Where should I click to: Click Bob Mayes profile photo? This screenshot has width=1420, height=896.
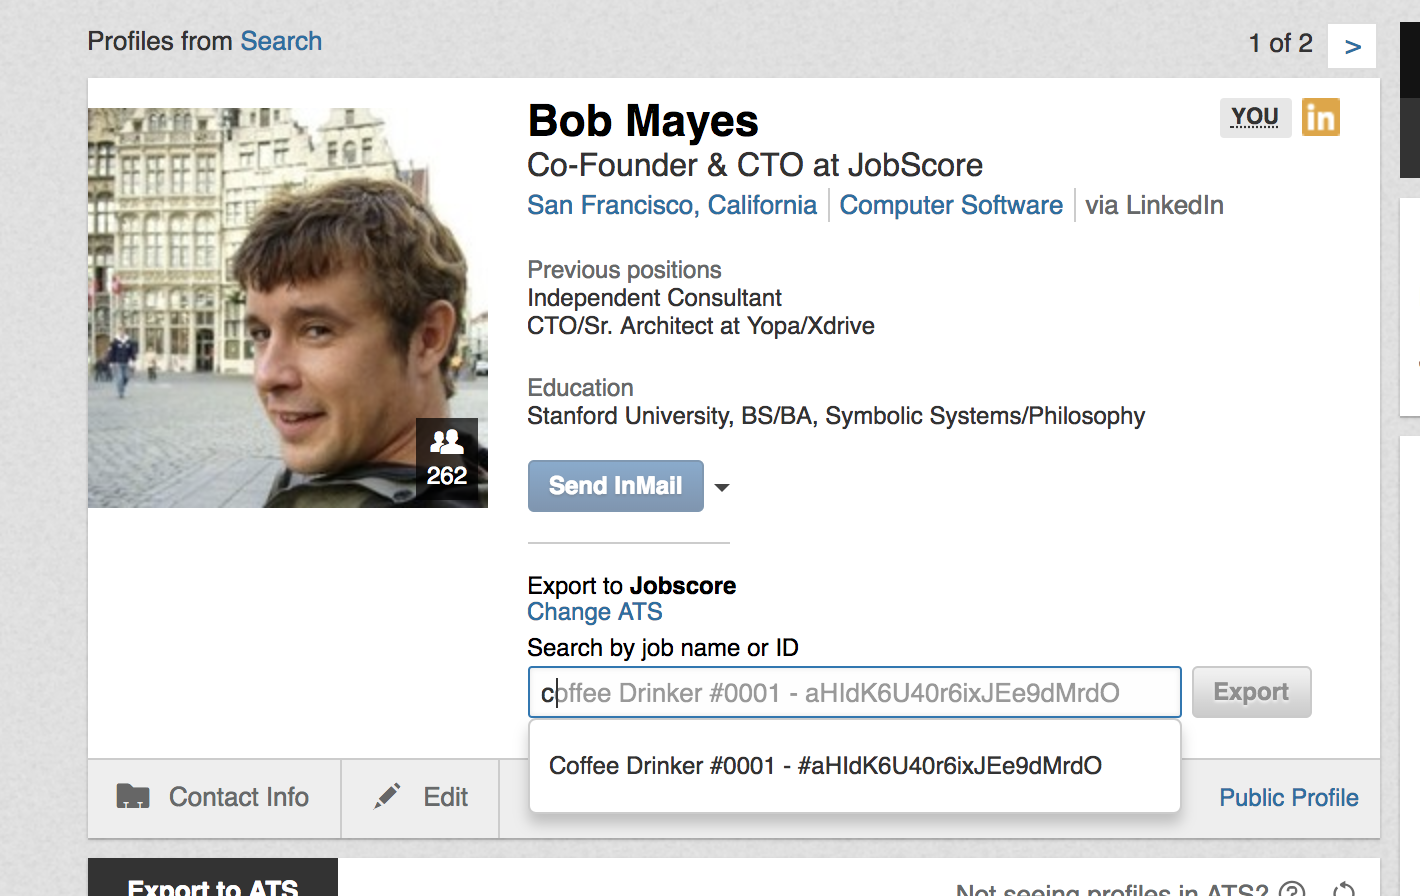click(x=288, y=308)
